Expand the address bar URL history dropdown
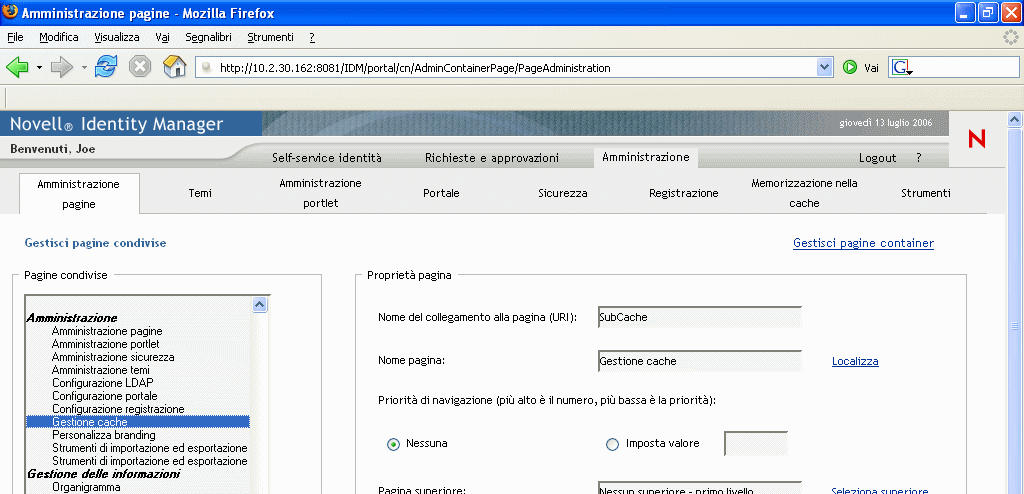Viewport: 1024px width, 494px height. coord(825,67)
